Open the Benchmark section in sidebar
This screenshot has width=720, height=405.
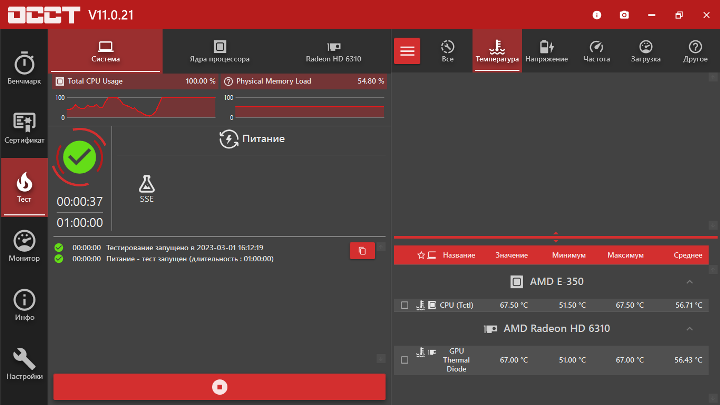click(x=24, y=68)
